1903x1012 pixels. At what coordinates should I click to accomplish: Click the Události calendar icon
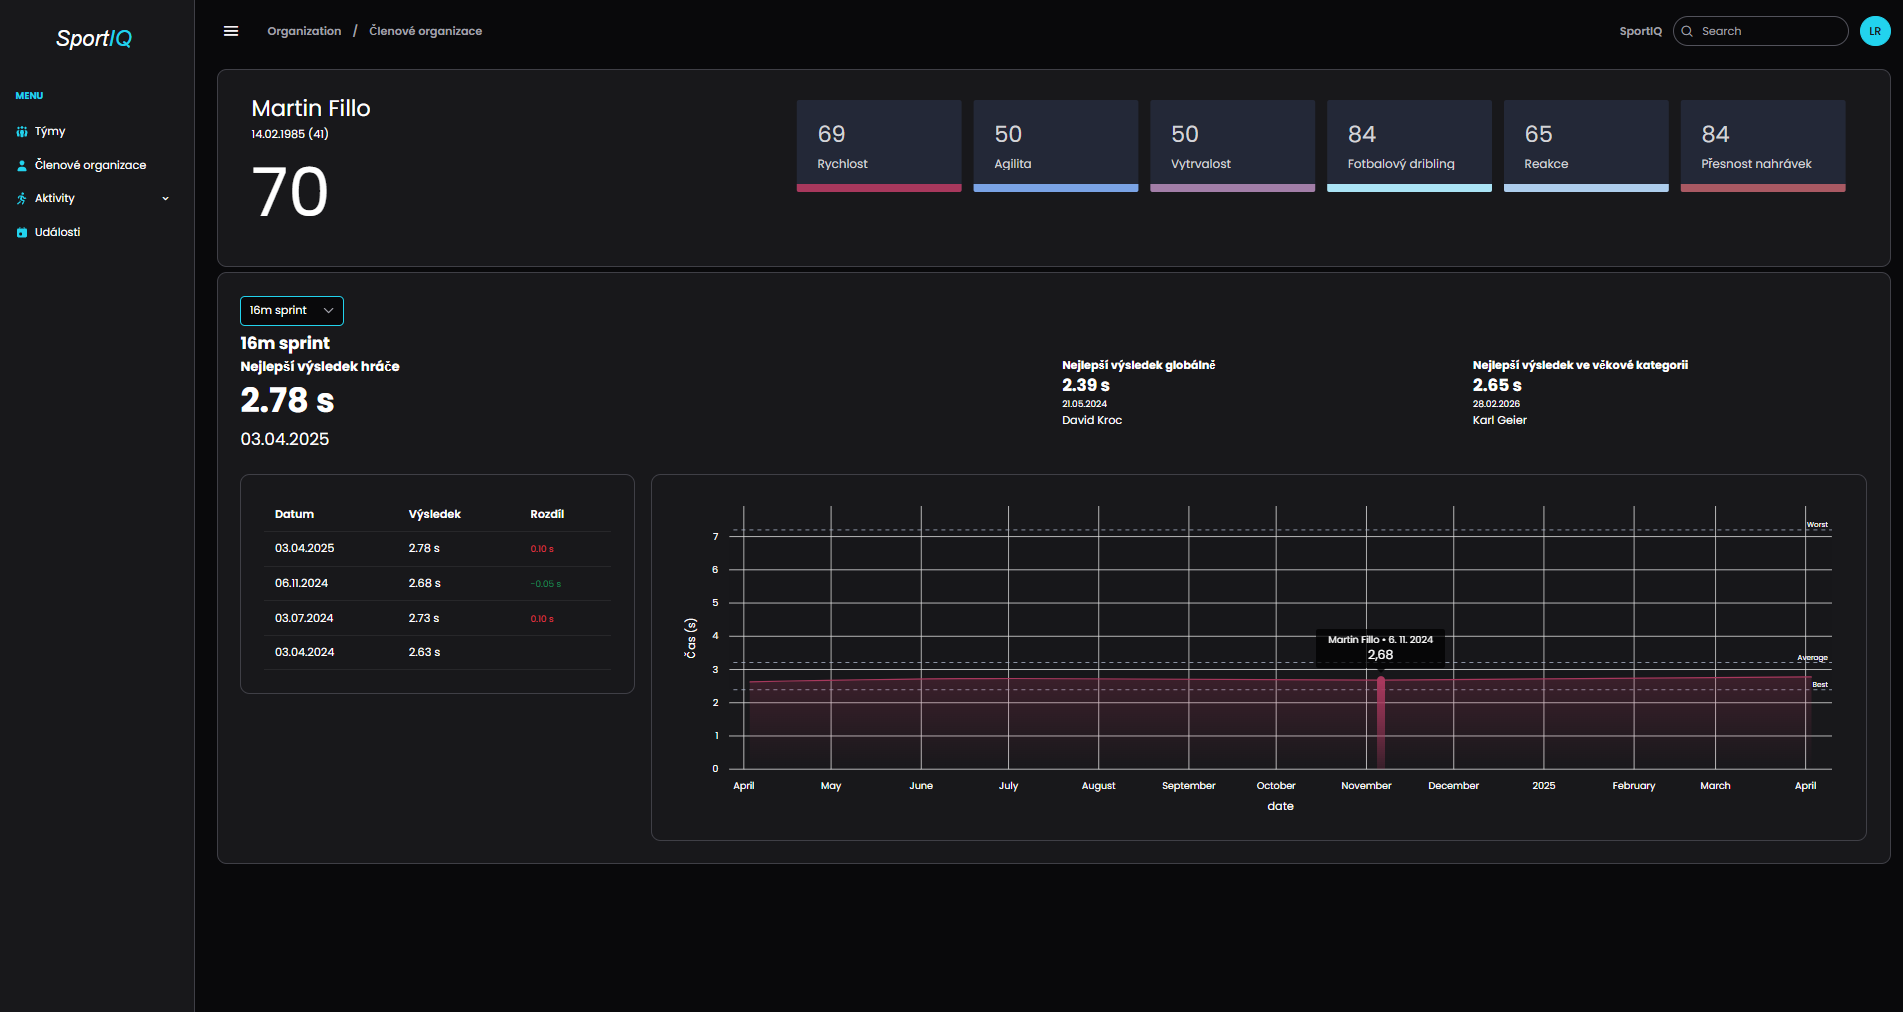click(x=22, y=232)
